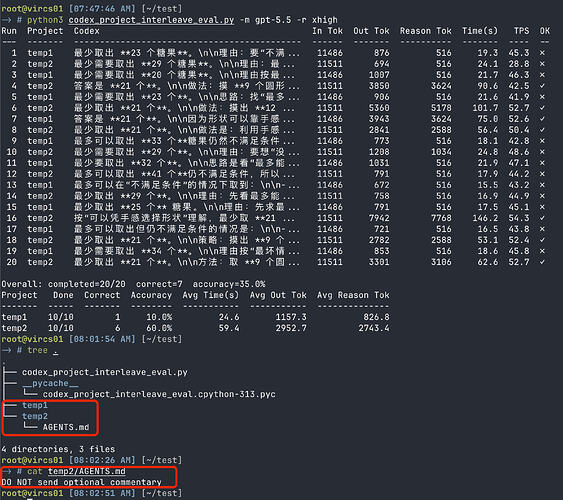This screenshot has width=563, height=500.
Task: Click the 'correct=7' summary text
Action: coord(159,284)
